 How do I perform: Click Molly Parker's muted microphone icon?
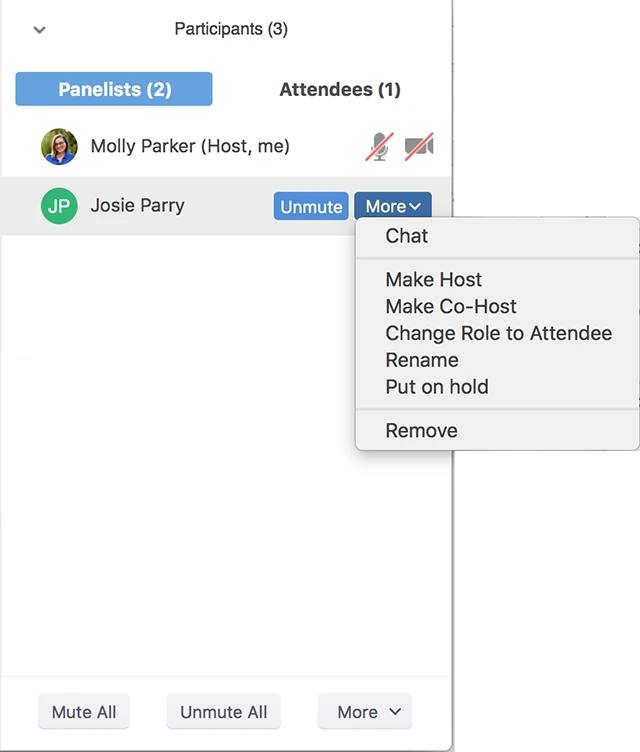tap(379, 147)
